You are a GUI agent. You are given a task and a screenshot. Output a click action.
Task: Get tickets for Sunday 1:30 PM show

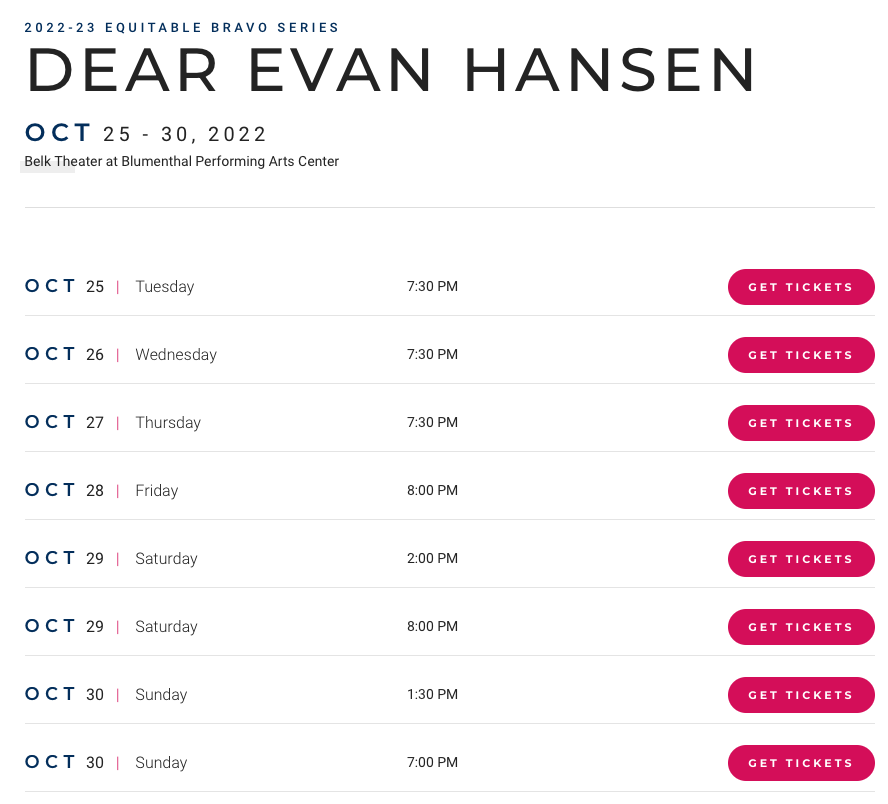[x=801, y=695]
